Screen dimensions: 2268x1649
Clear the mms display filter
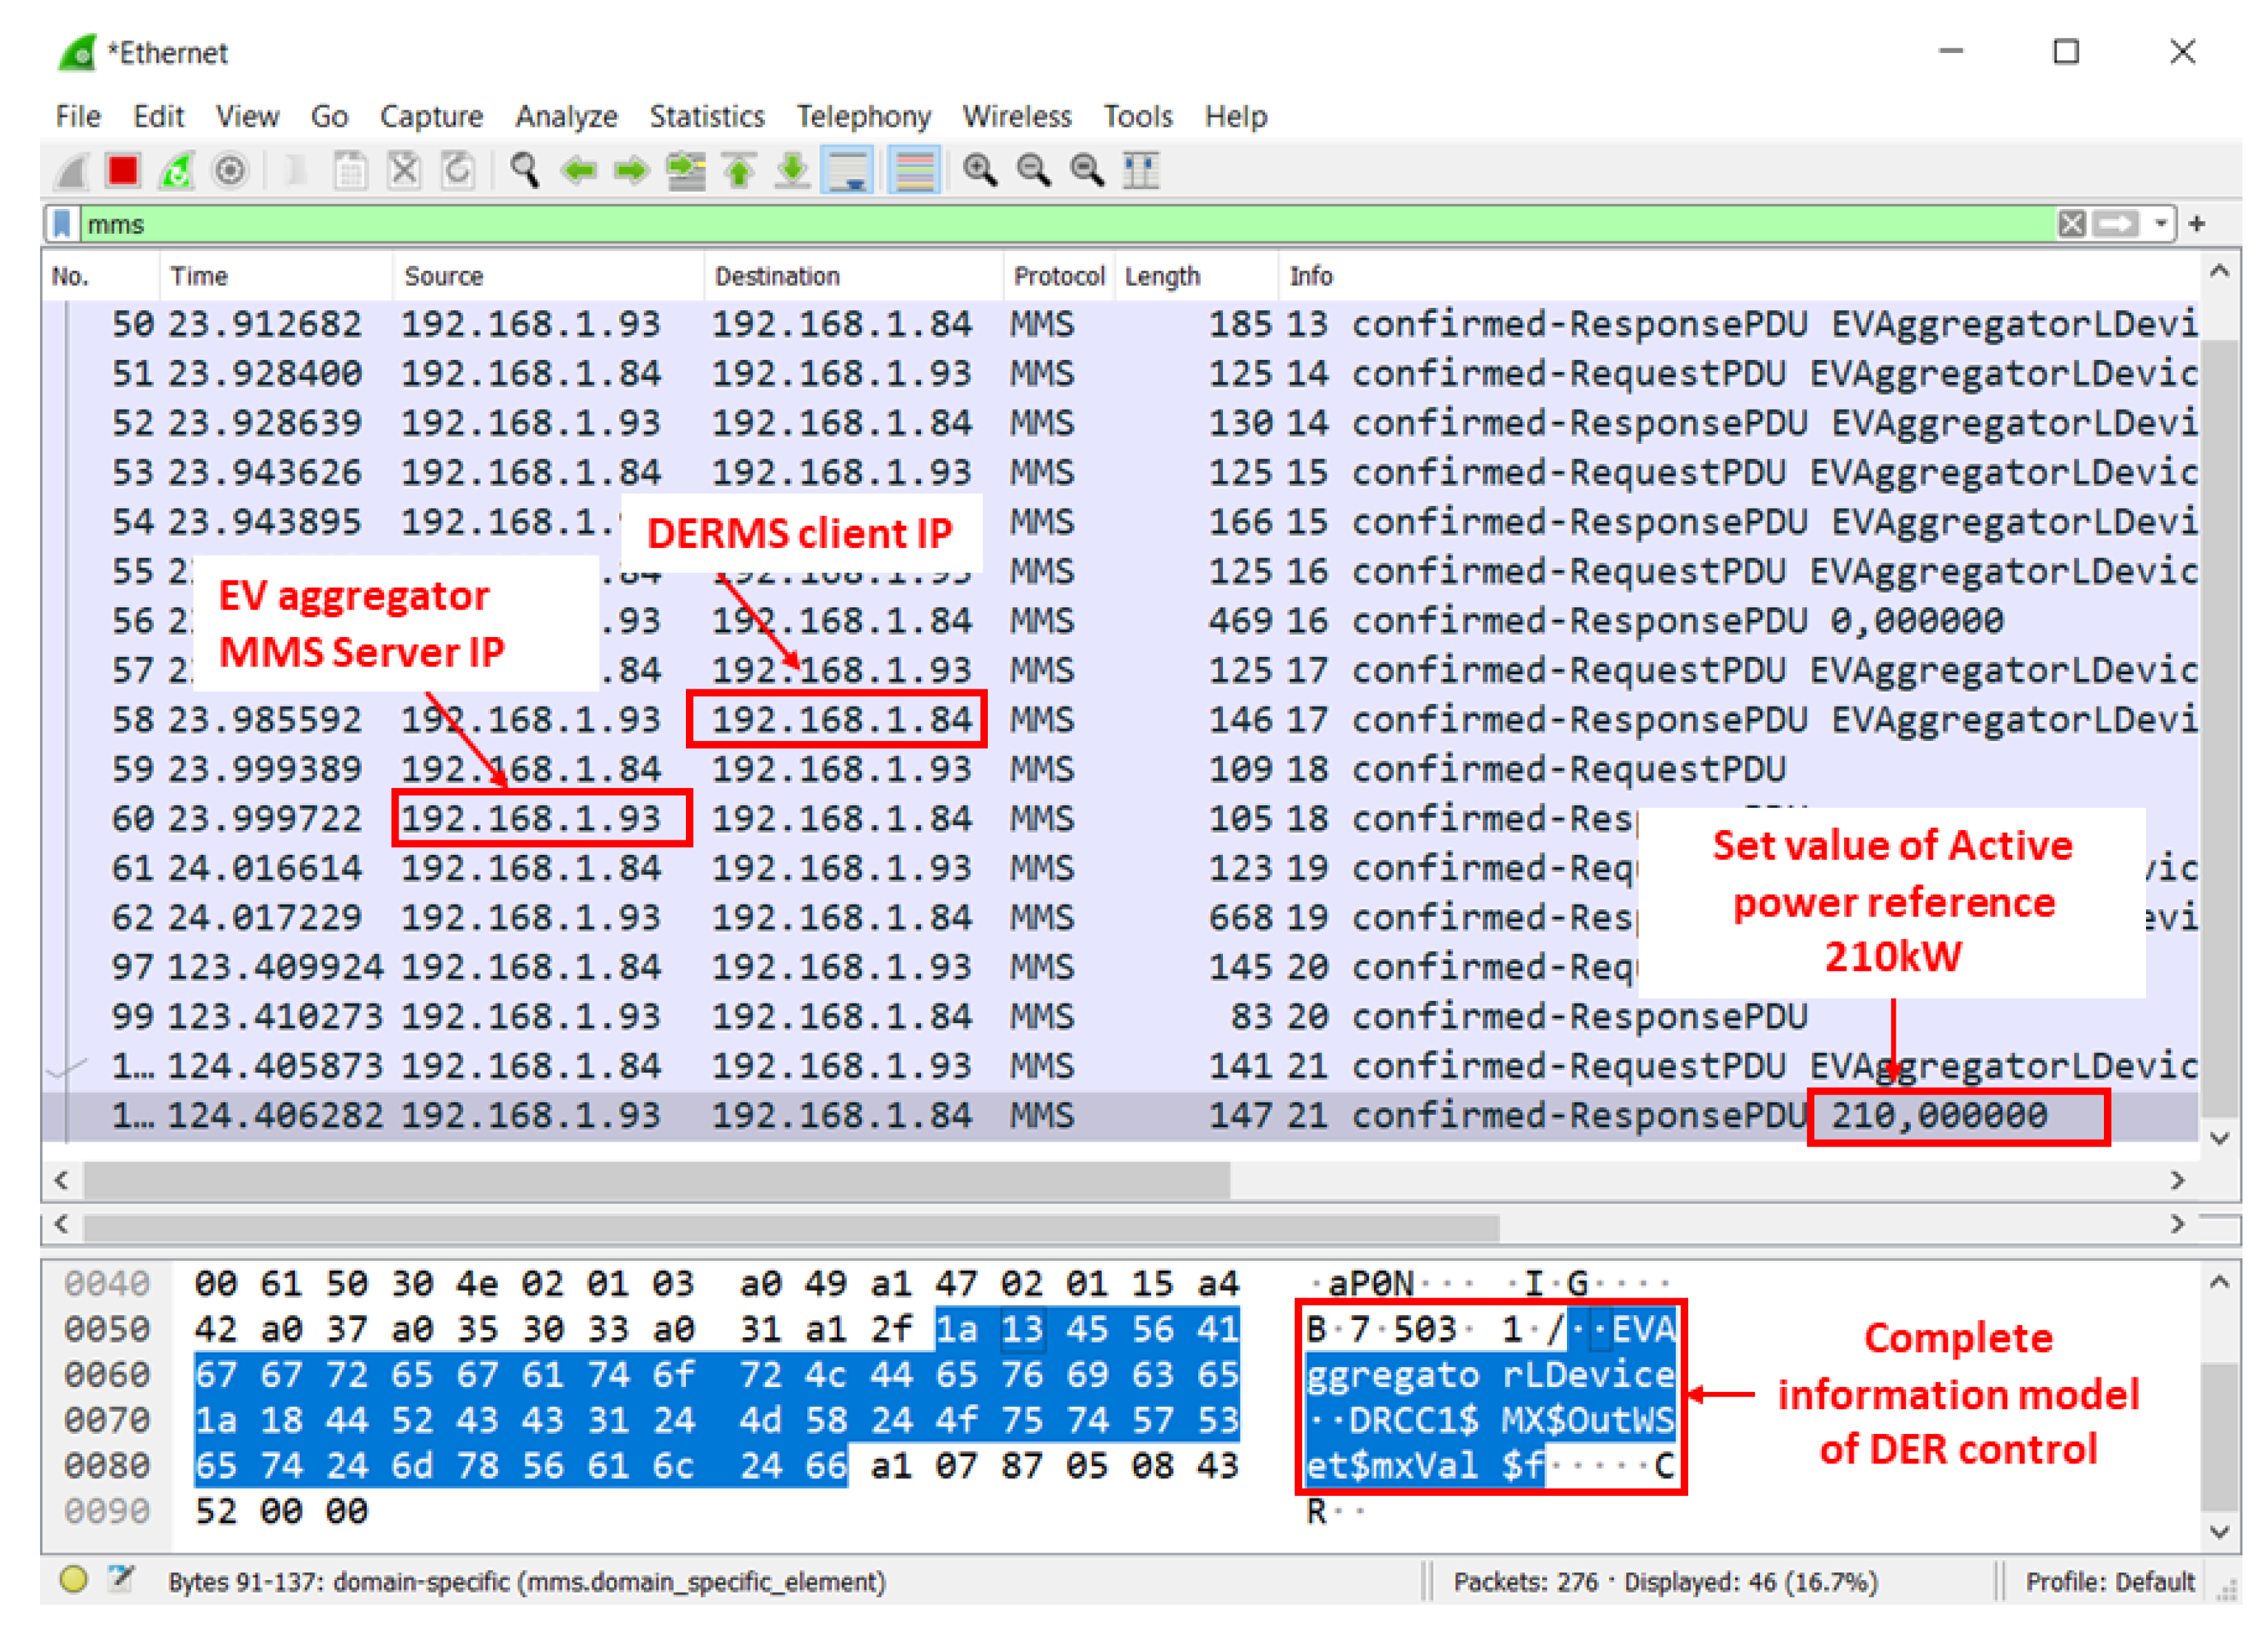point(2071,224)
